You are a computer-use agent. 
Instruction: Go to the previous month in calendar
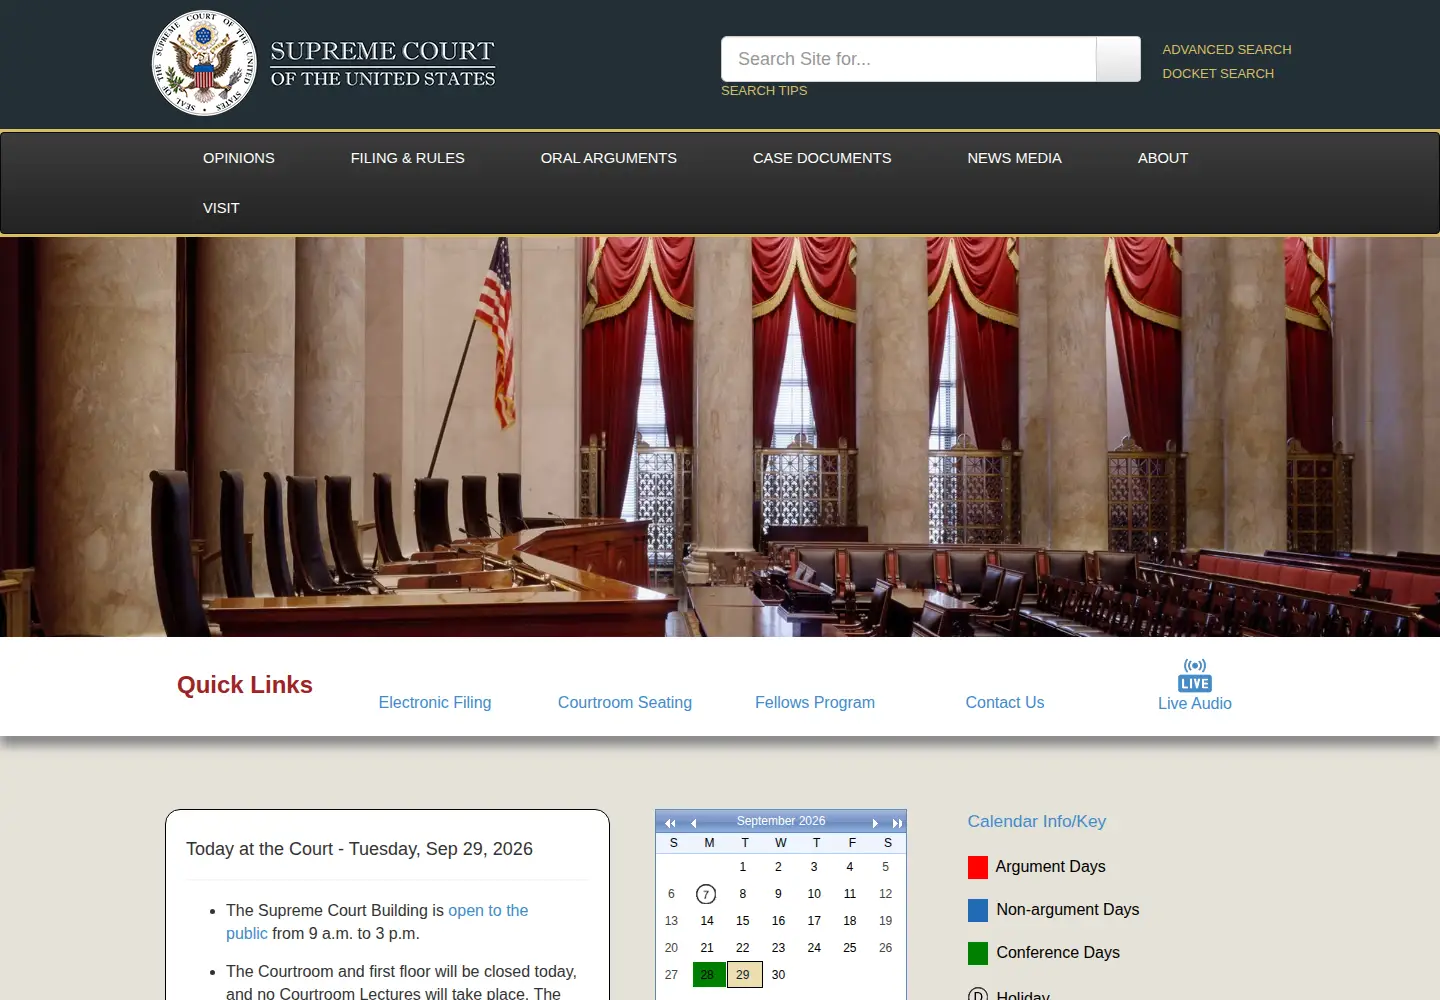click(x=693, y=823)
